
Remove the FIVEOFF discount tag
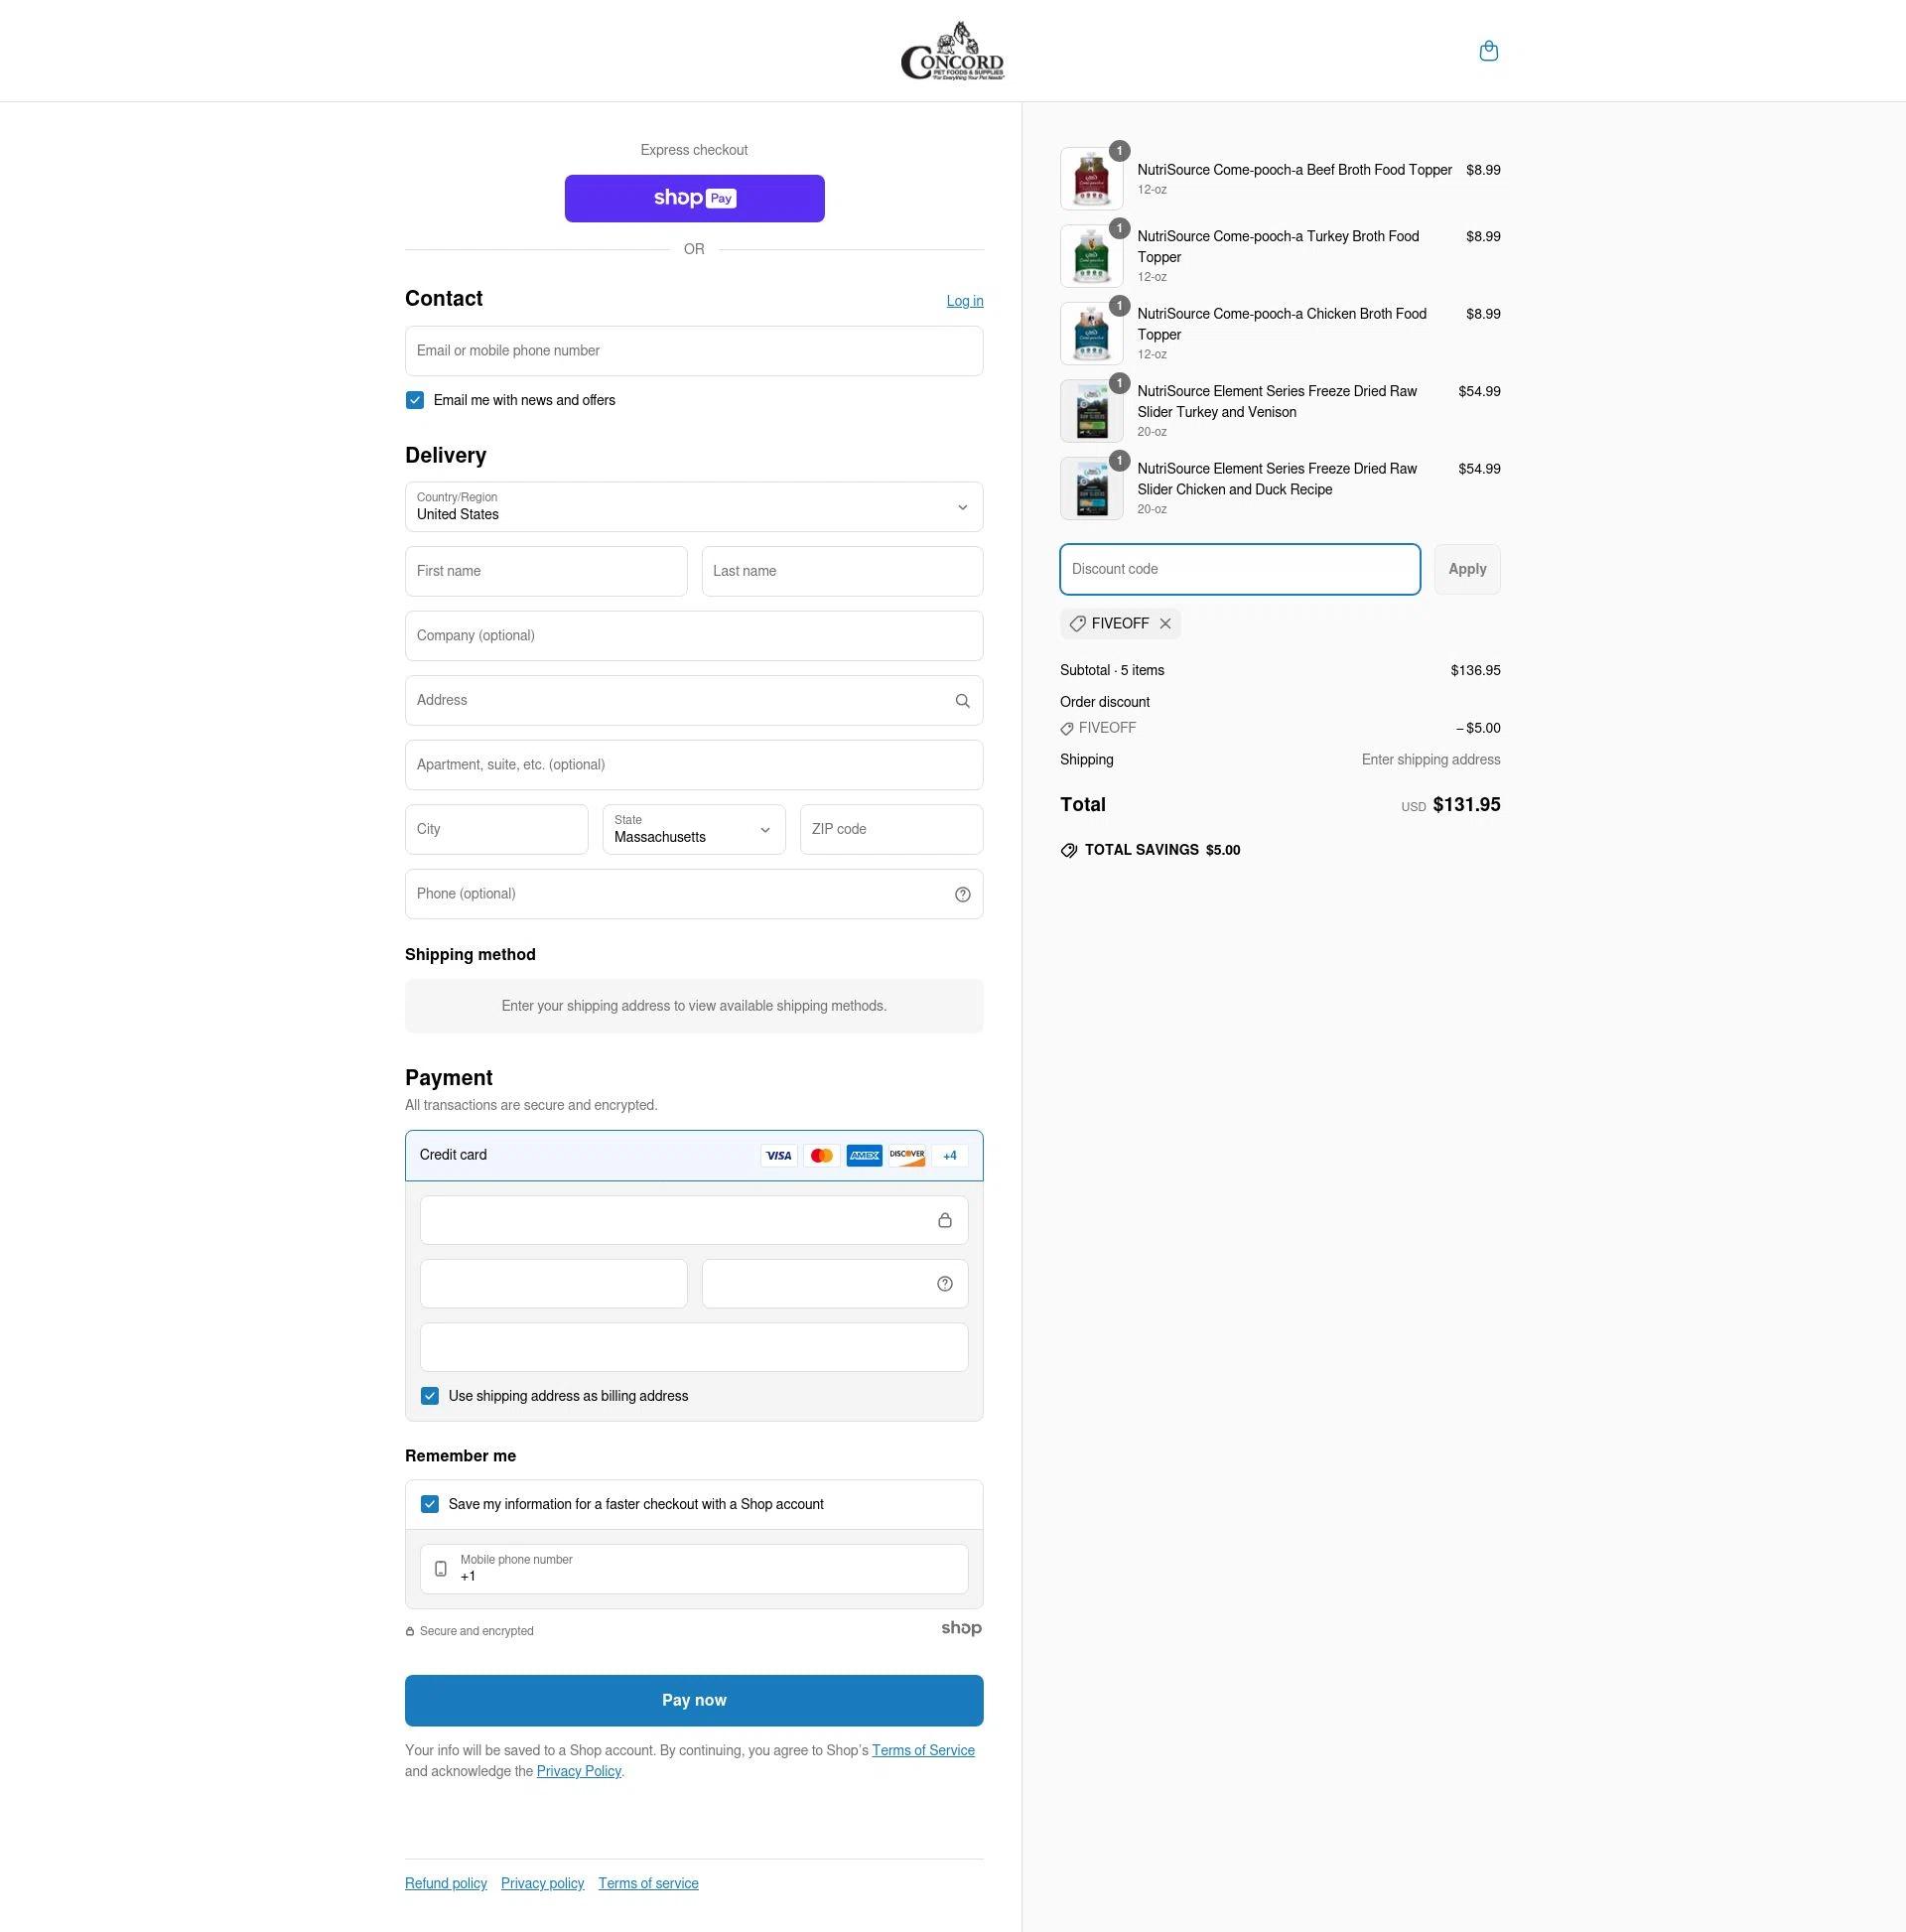click(1164, 623)
